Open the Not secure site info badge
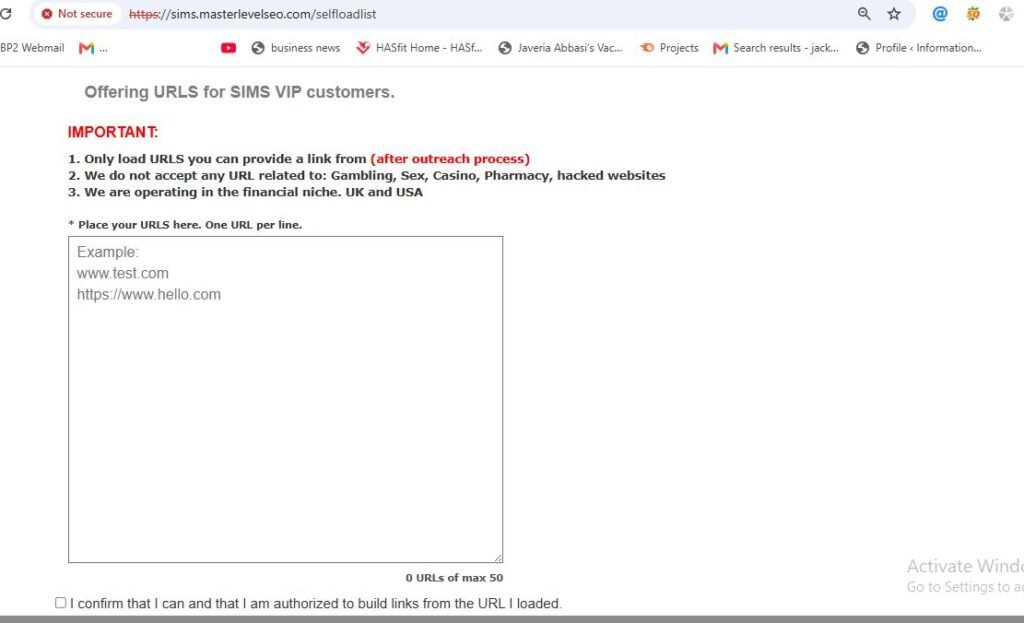This screenshot has width=1024, height=623. pos(77,14)
